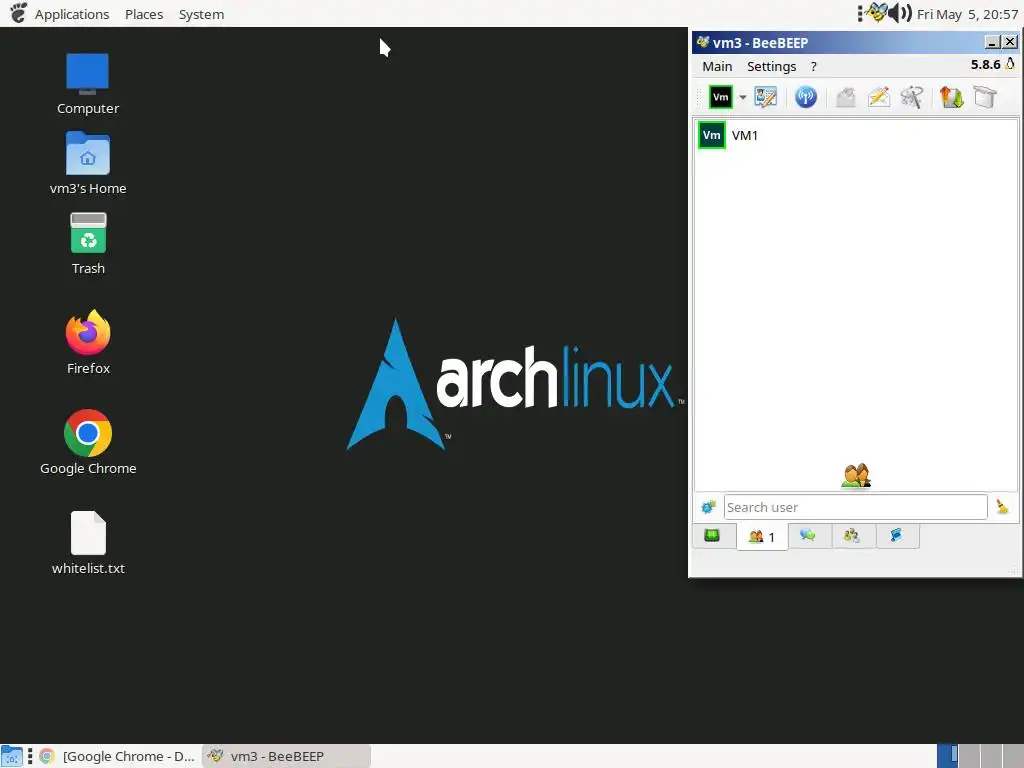Image resolution: width=1024 pixels, height=768 pixels.
Task: Click the Linux penguin icon near version
Action: (1010, 63)
